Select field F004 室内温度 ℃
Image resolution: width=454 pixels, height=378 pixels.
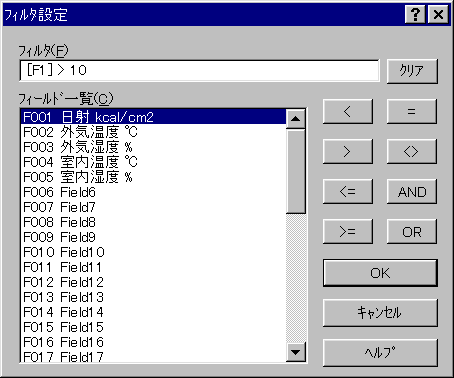click(x=153, y=162)
